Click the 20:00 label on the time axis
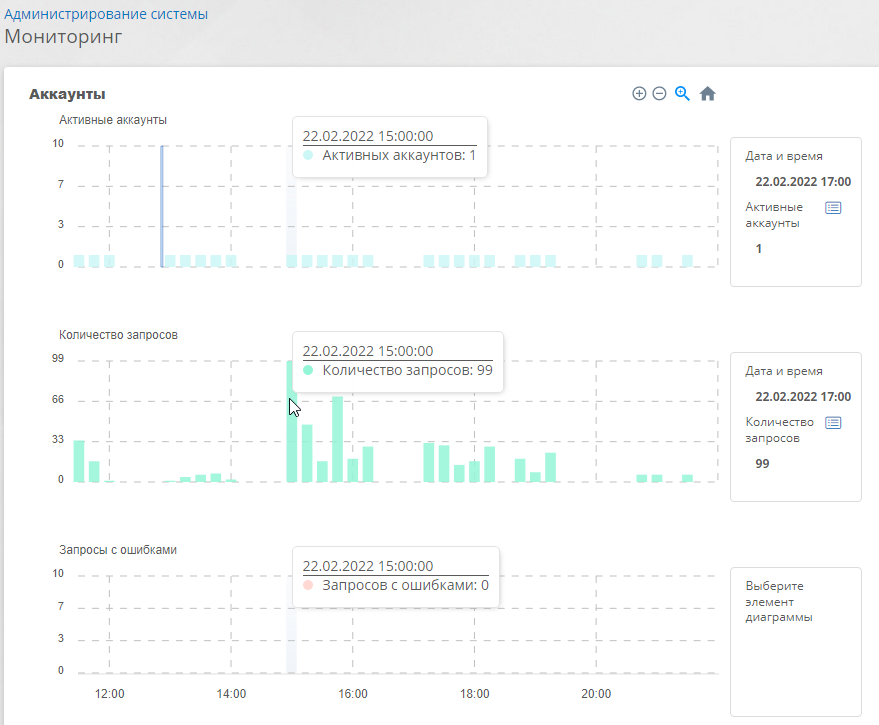Screen dimensions: 879x725 (x=596, y=694)
